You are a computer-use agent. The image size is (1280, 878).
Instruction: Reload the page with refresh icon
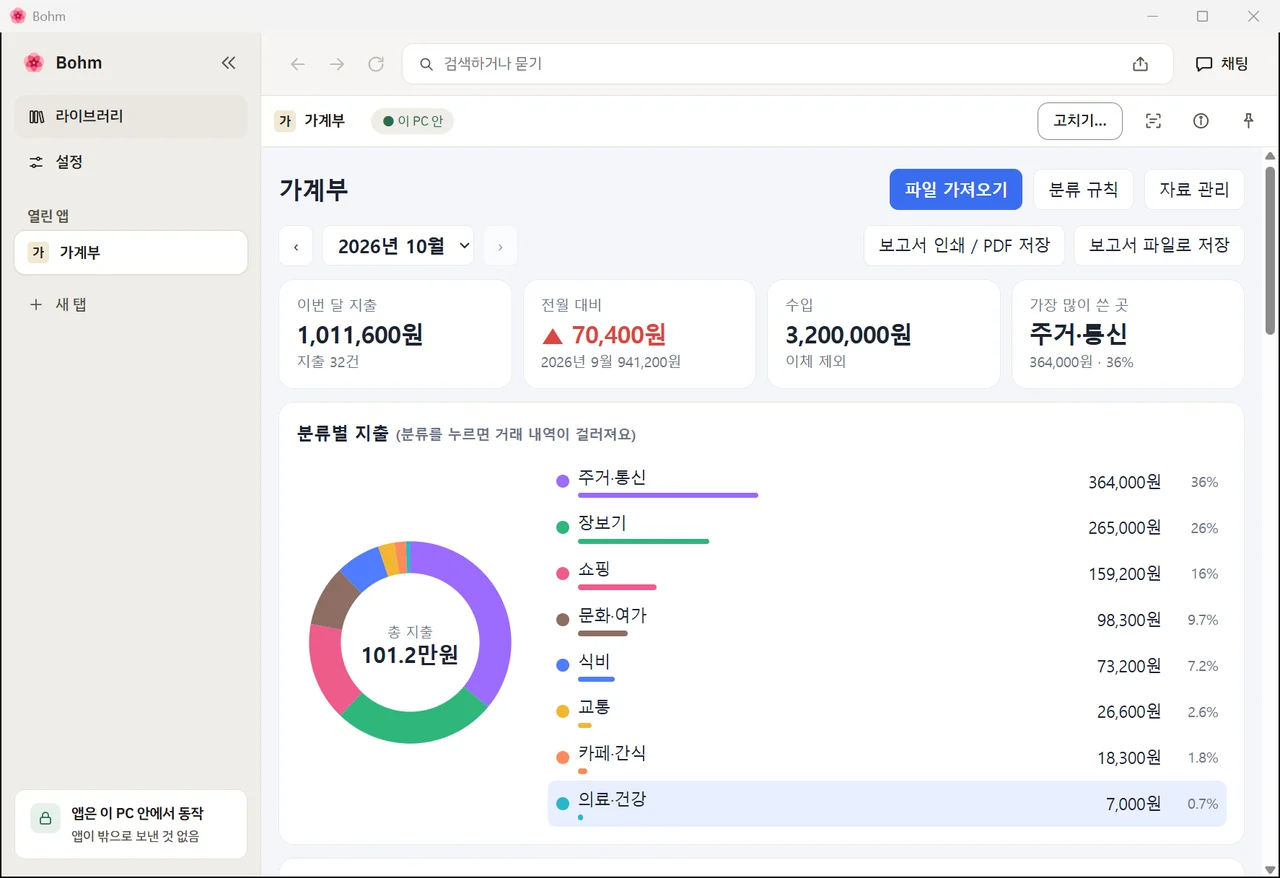(376, 64)
